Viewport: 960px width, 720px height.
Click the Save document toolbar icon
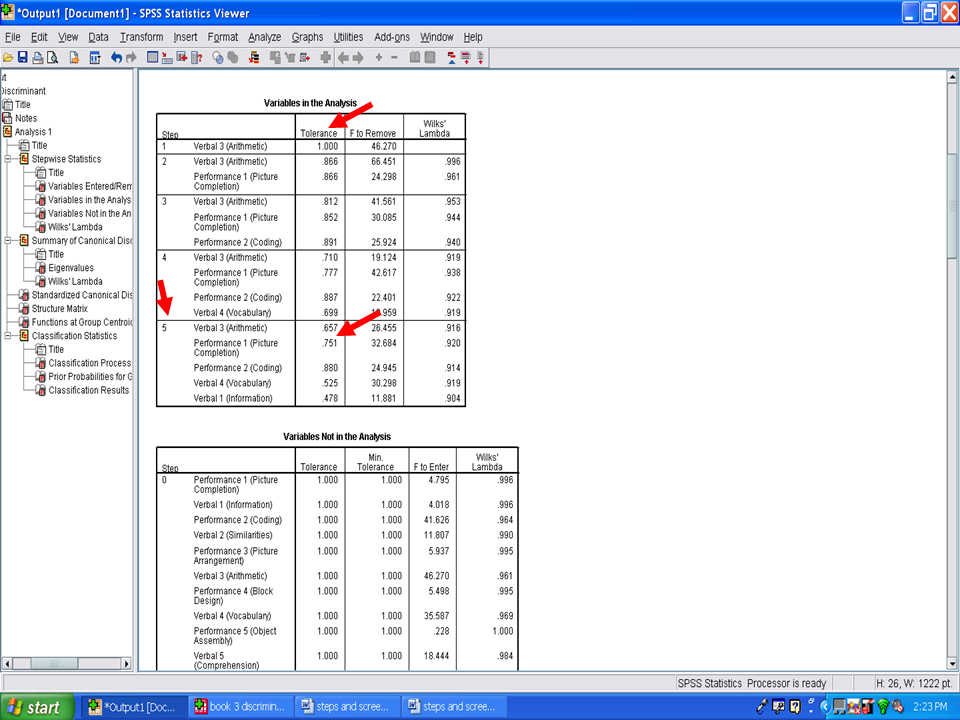pos(23,57)
